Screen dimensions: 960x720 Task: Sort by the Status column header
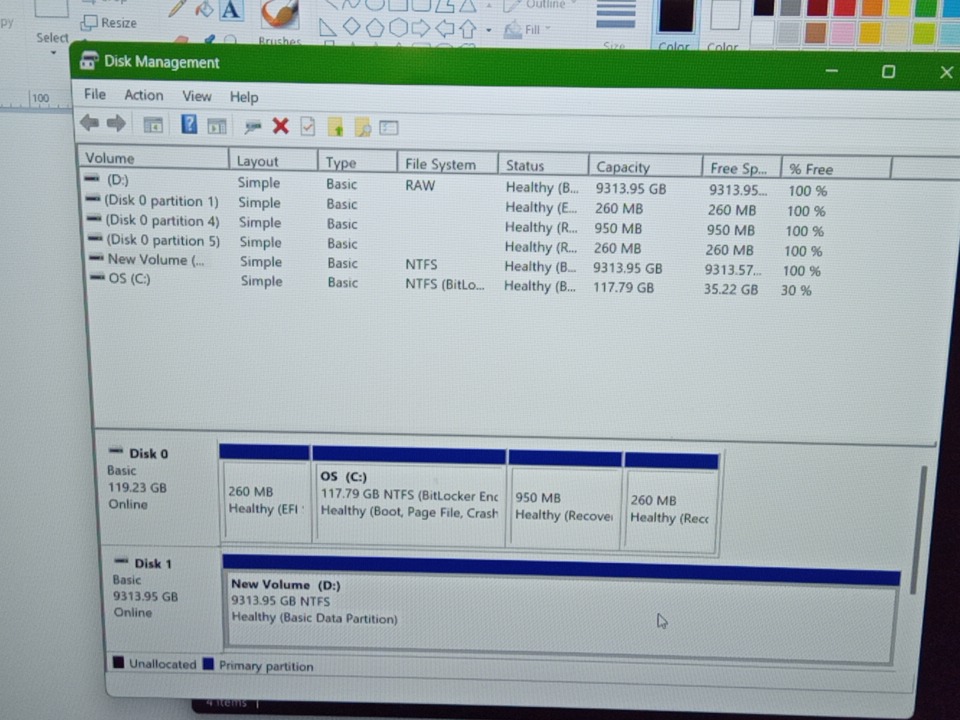[x=543, y=165]
